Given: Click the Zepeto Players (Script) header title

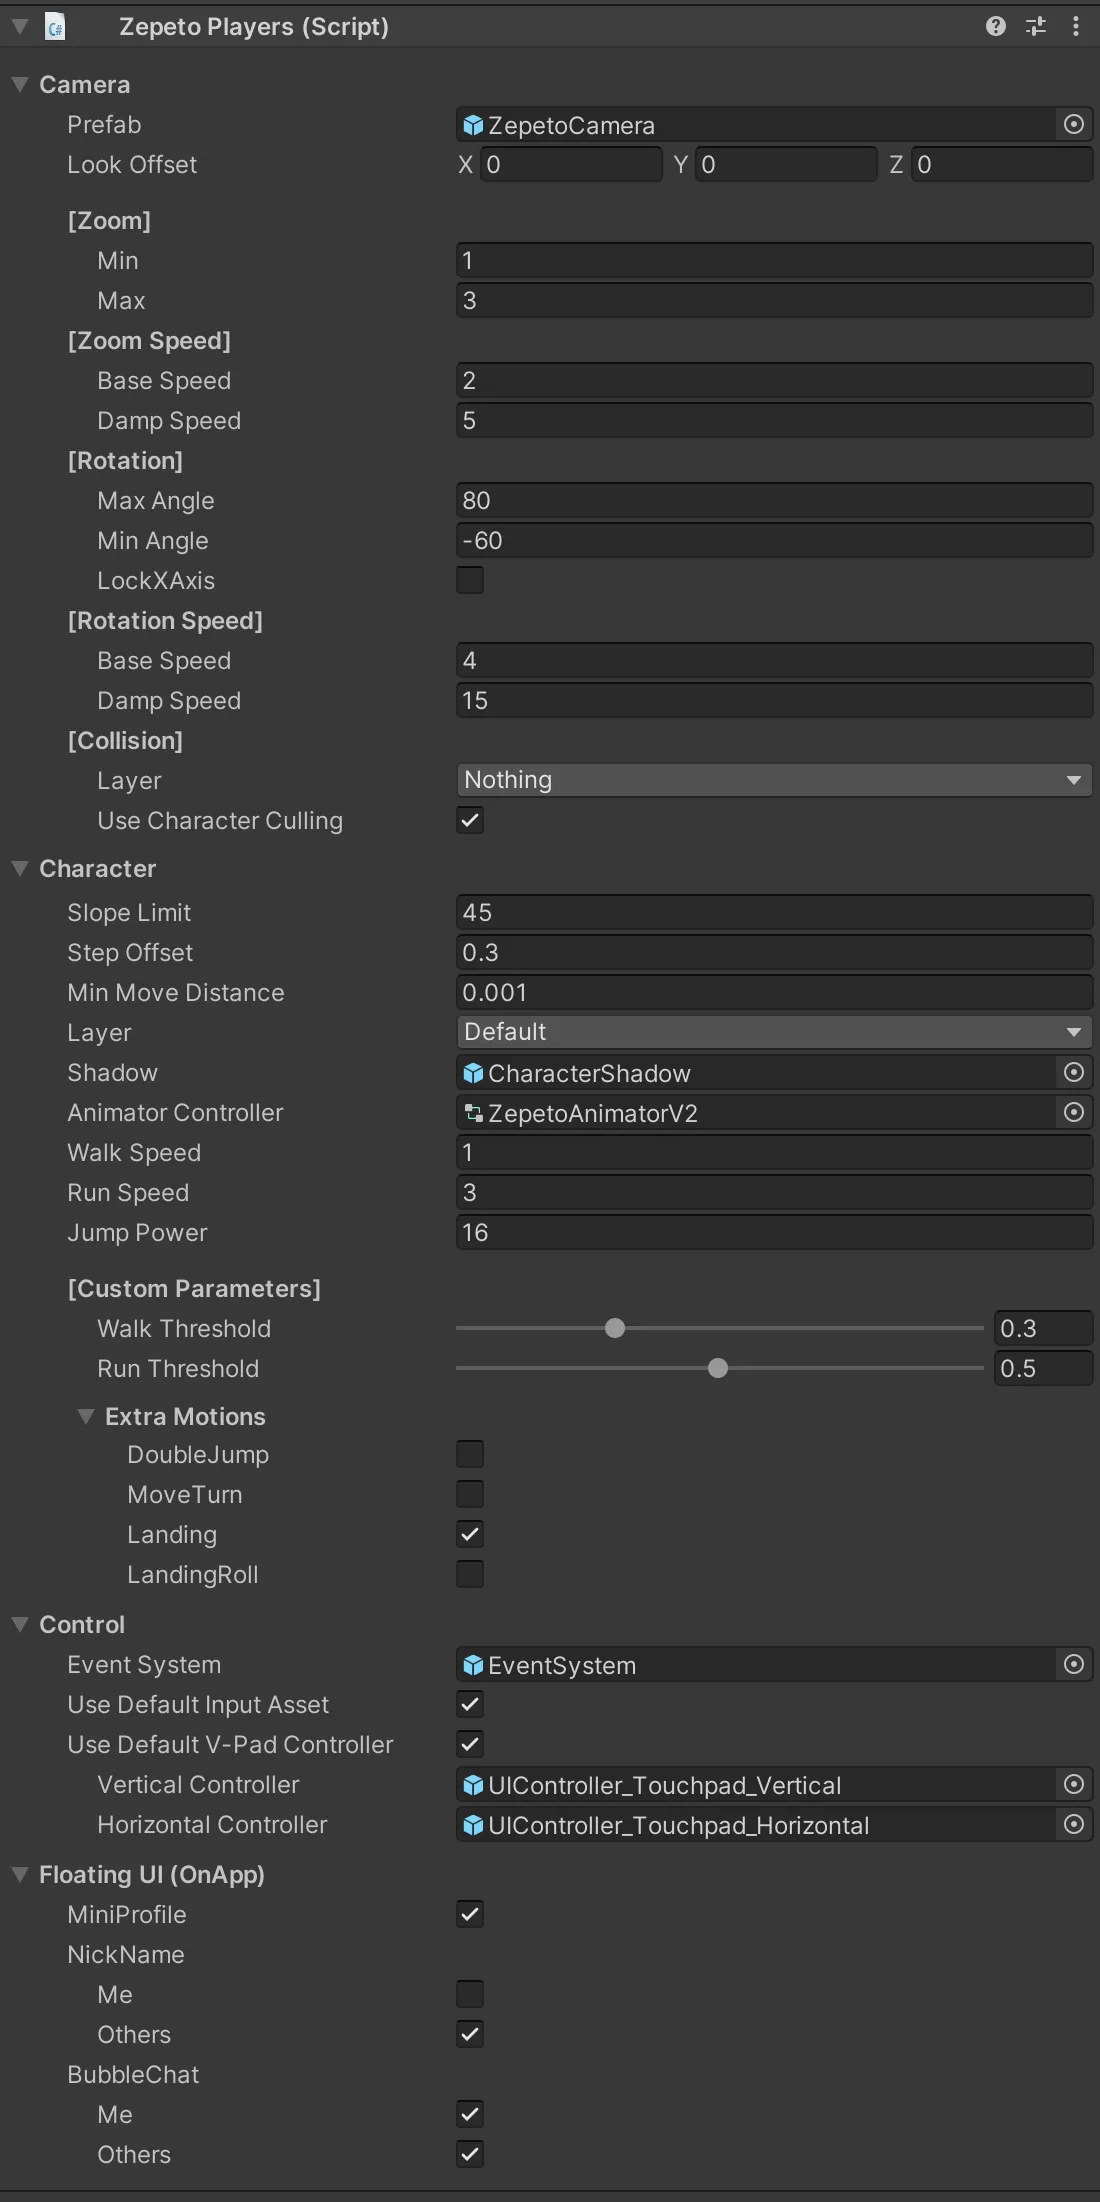Looking at the screenshot, I should click(x=254, y=27).
